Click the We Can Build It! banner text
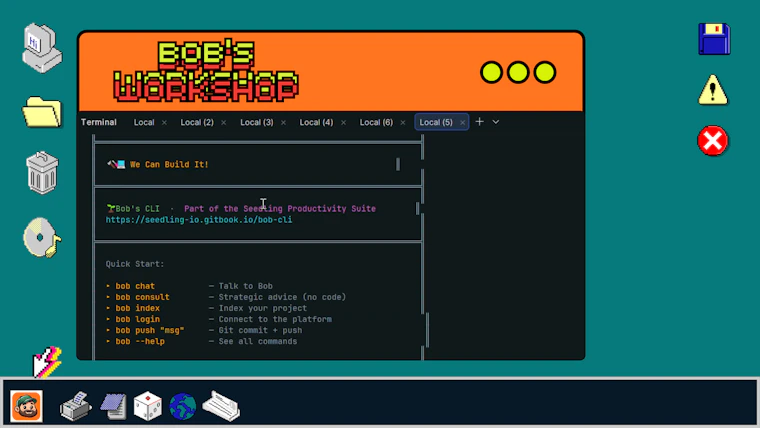This screenshot has height=428, width=760. tap(169, 164)
